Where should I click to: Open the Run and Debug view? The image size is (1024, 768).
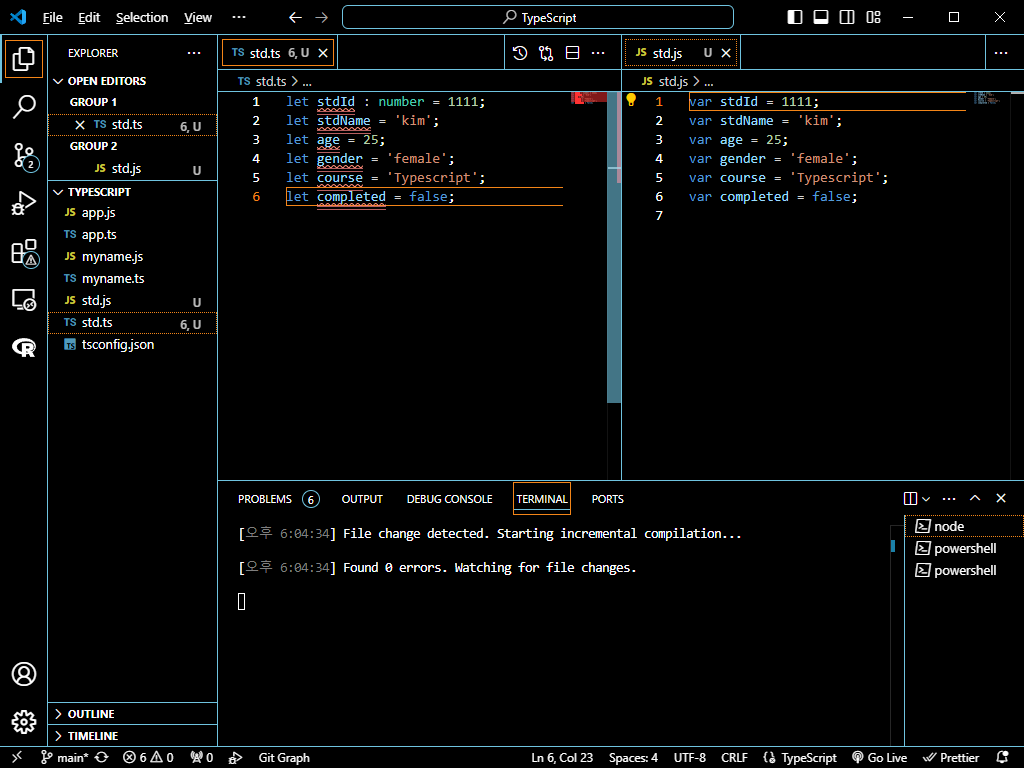[x=24, y=203]
